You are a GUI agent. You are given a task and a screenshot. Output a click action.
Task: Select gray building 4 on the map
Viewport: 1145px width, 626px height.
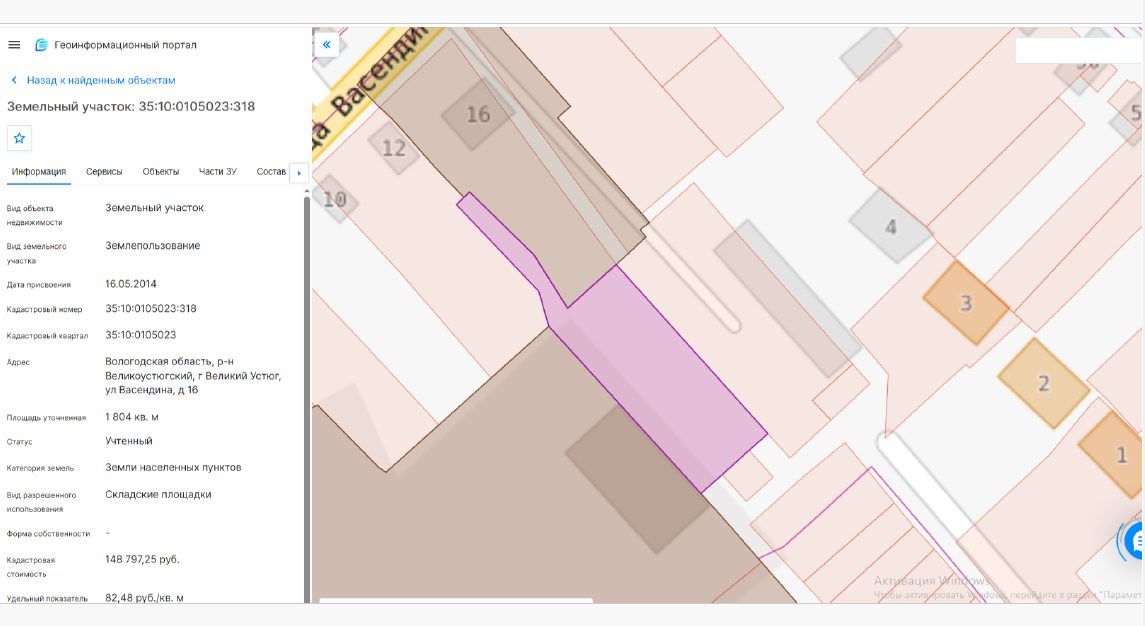tap(890, 226)
